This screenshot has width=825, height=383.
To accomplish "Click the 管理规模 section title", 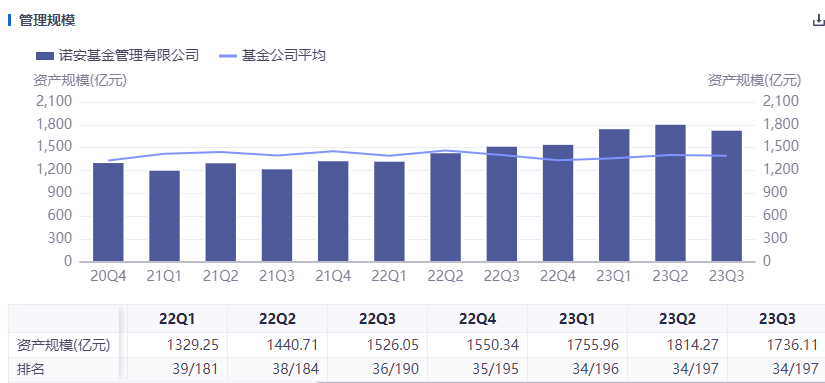I will pyautogui.click(x=47, y=21).
